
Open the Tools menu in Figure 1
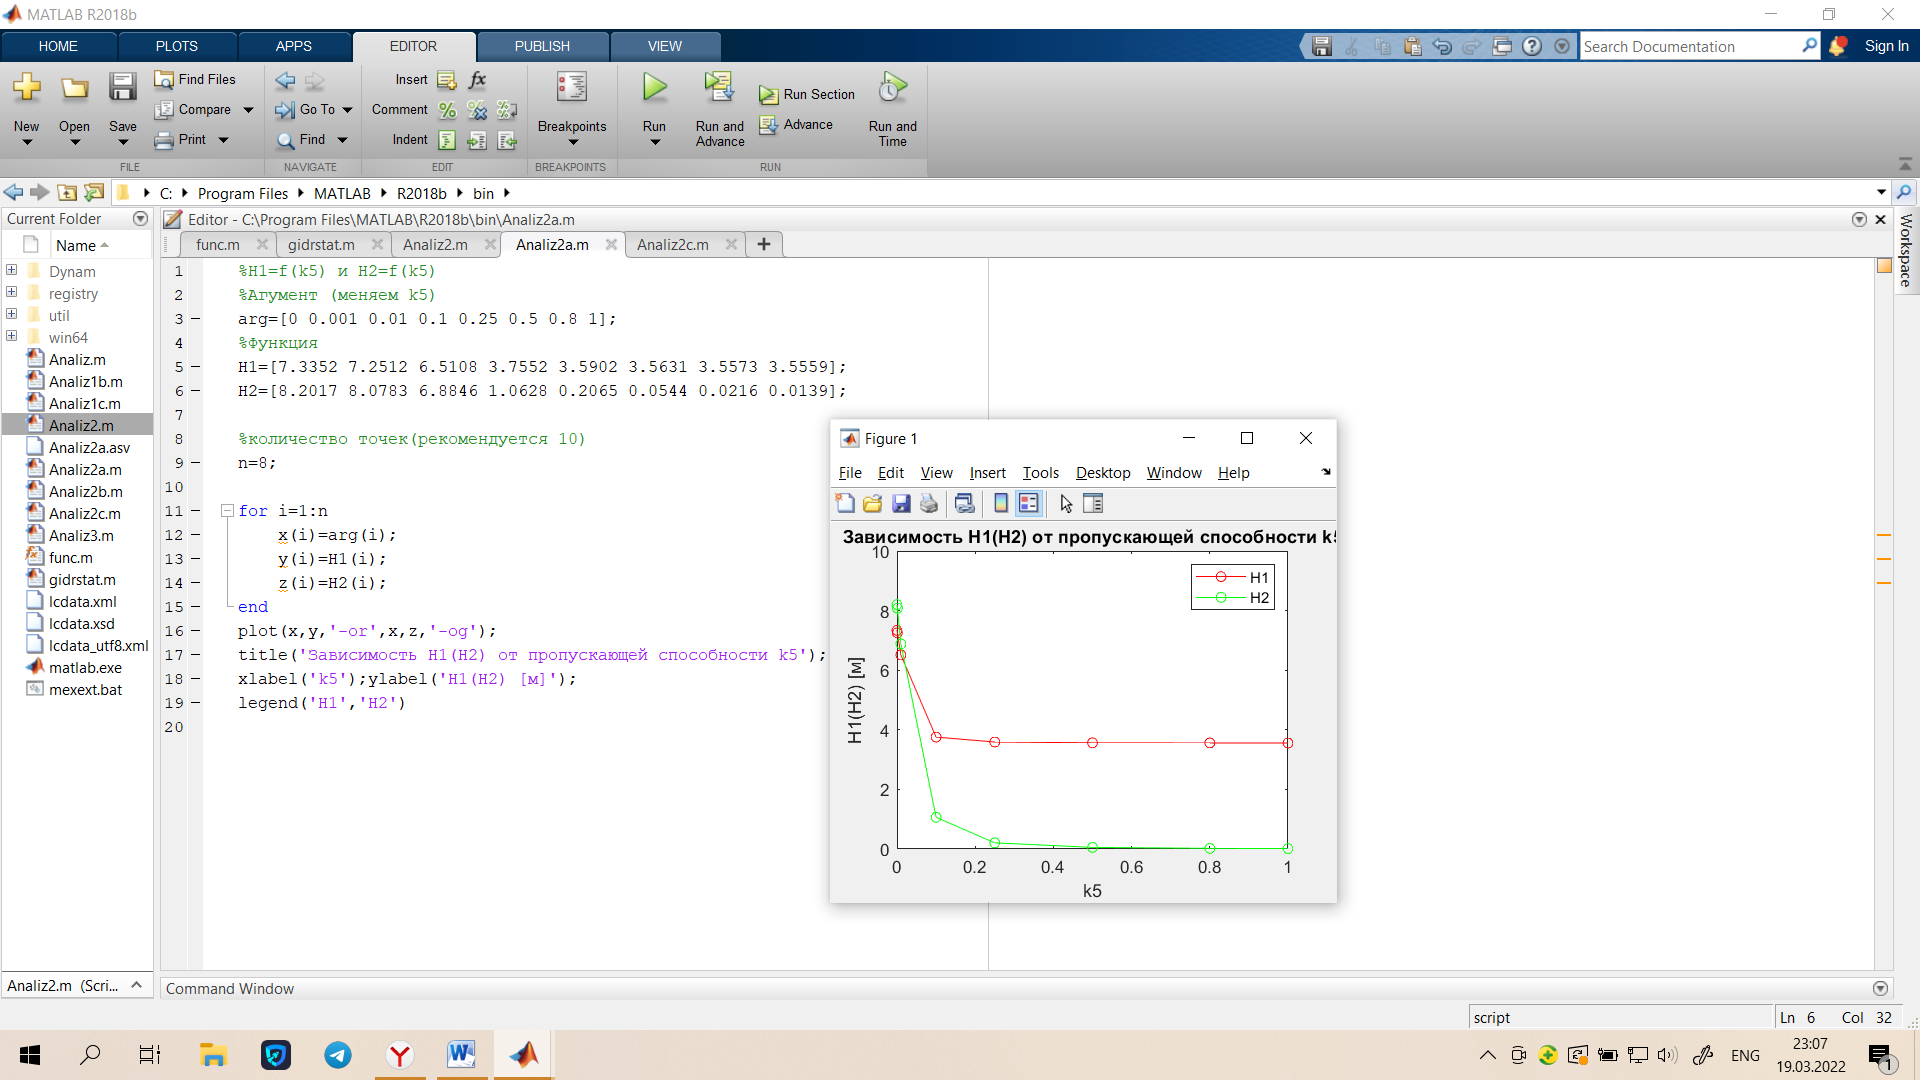click(x=1040, y=473)
